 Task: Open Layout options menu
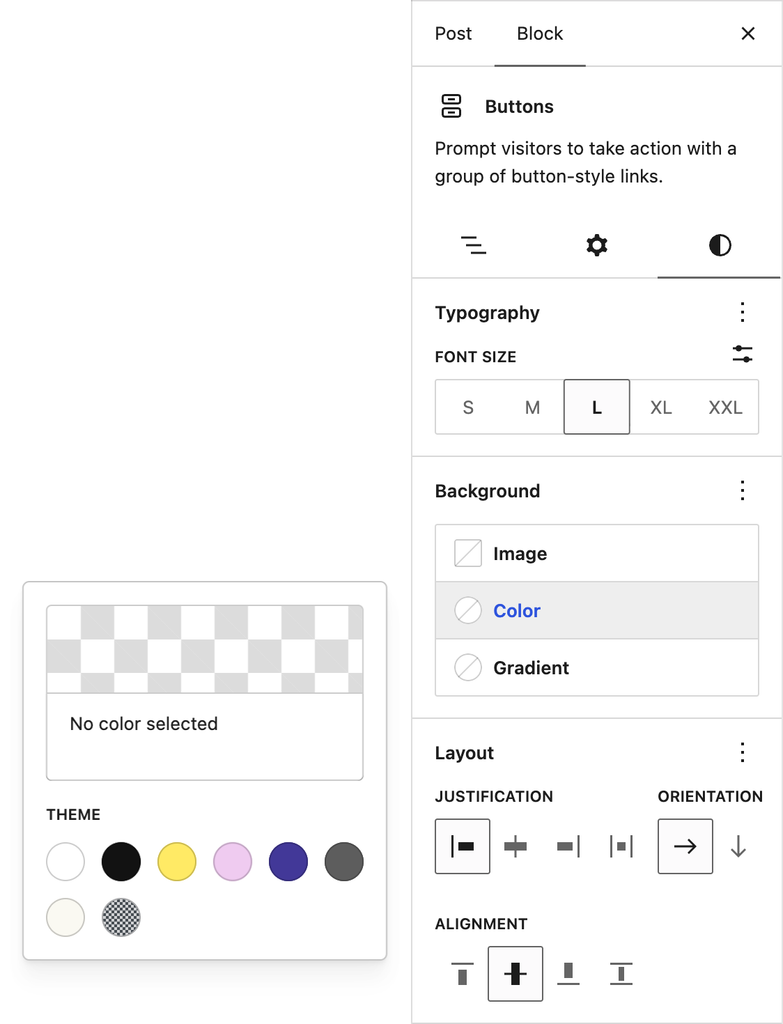pyautogui.click(x=742, y=752)
